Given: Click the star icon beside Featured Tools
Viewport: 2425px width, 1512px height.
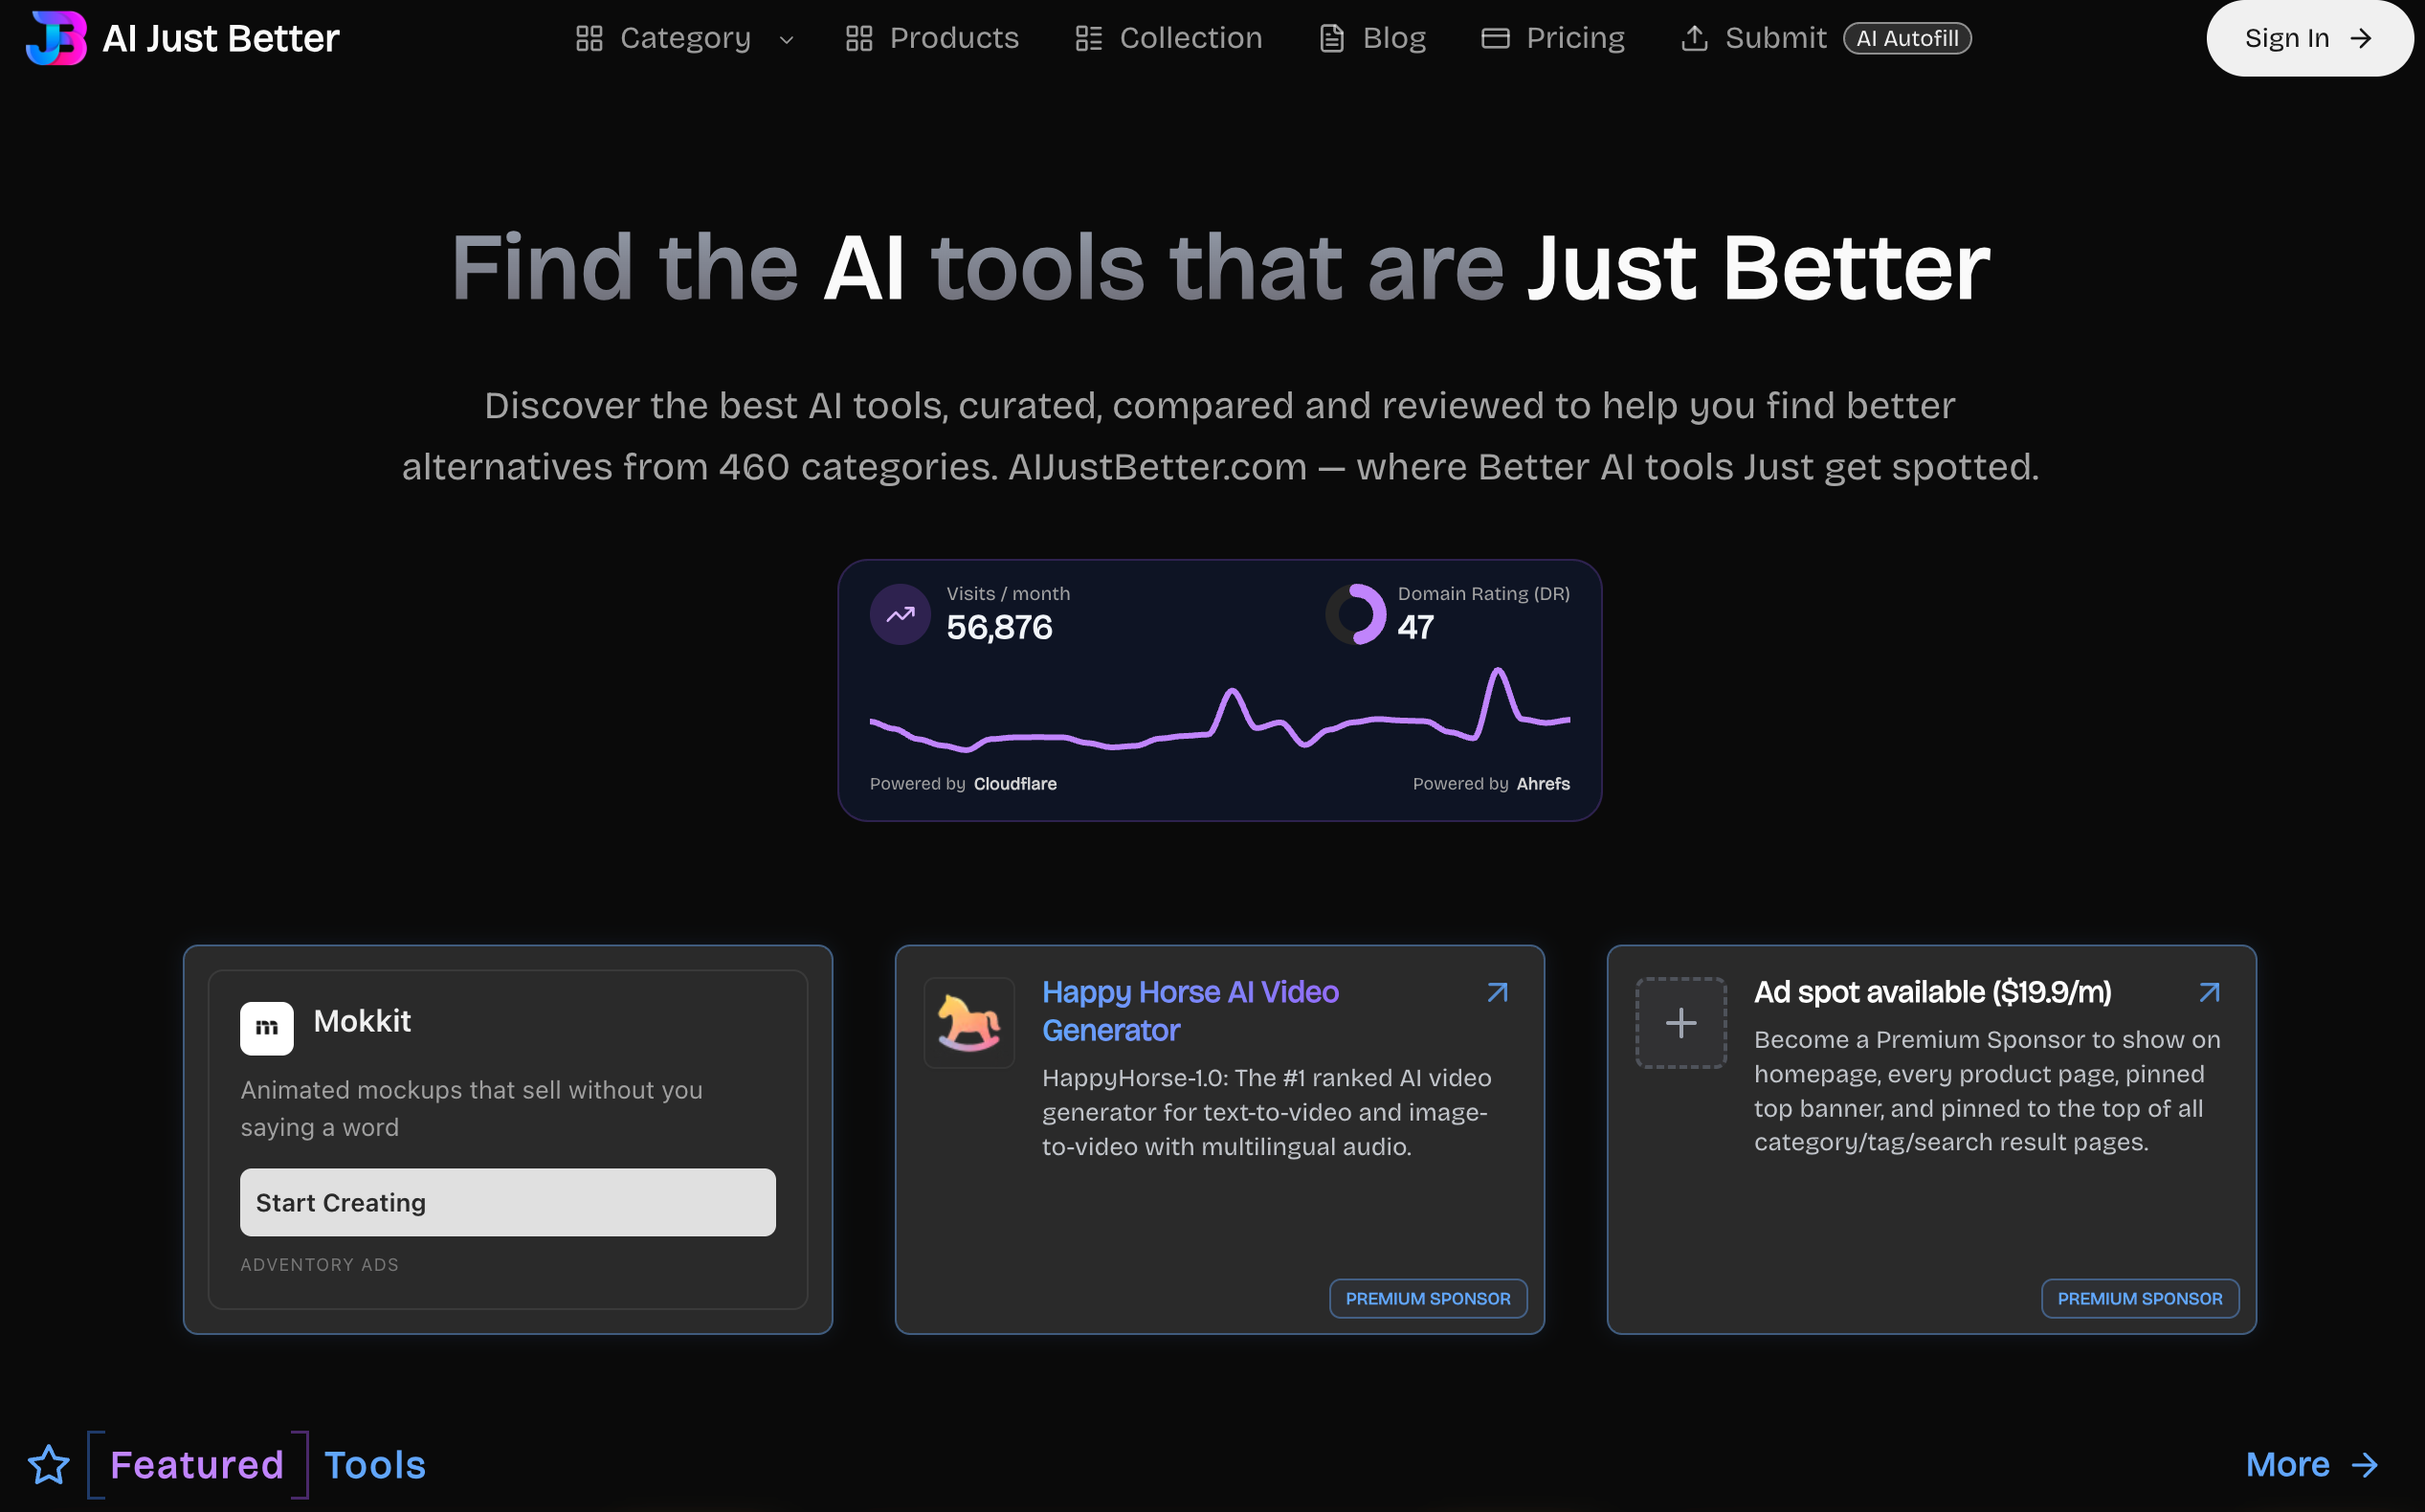Looking at the screenshot, I should point(49,1464).
